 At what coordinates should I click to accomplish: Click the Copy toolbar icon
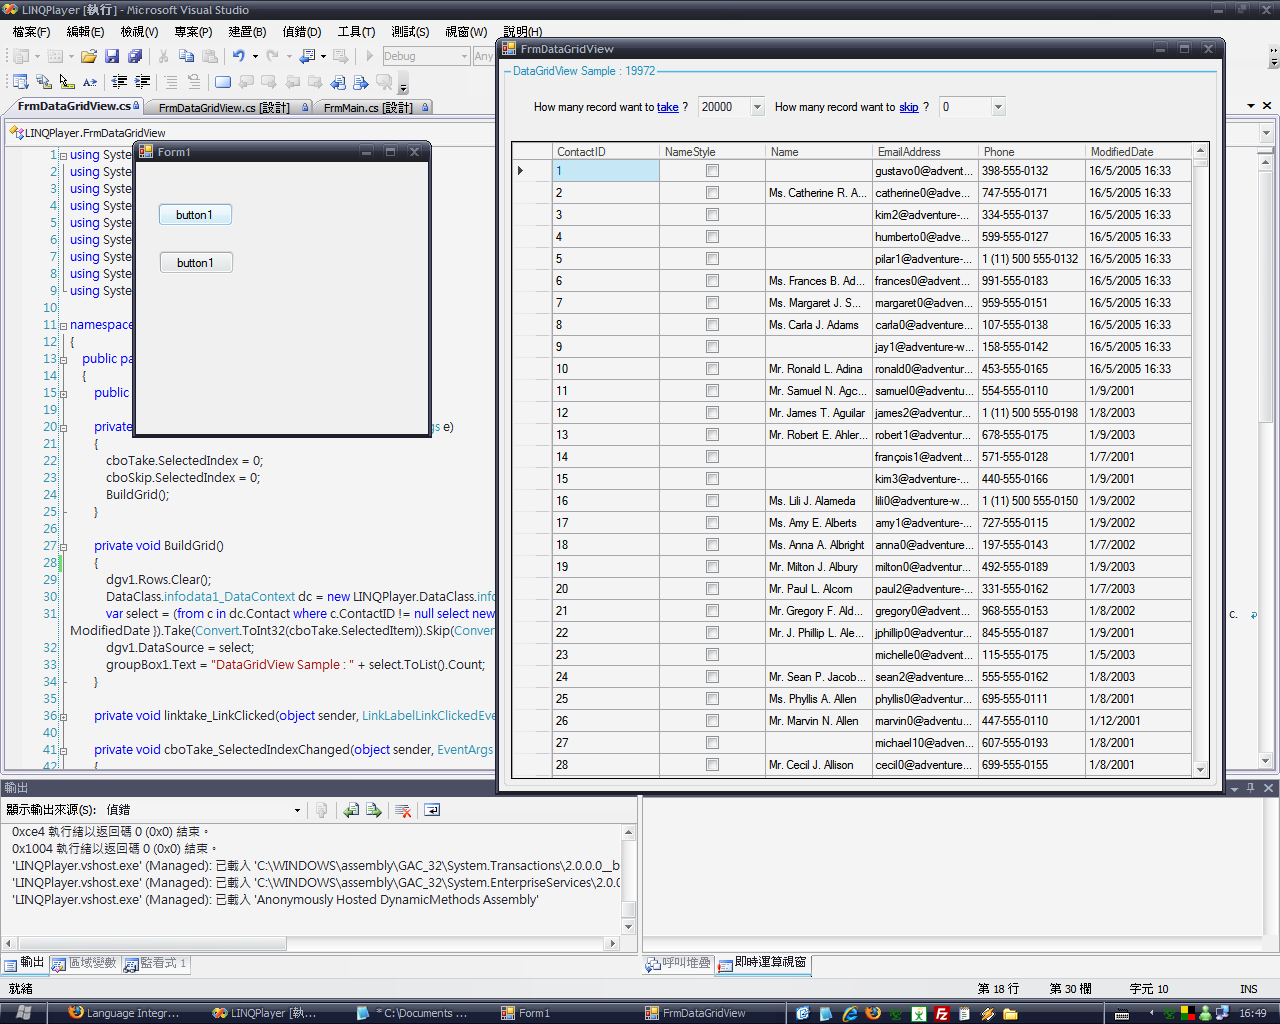(x=186, y=56)
